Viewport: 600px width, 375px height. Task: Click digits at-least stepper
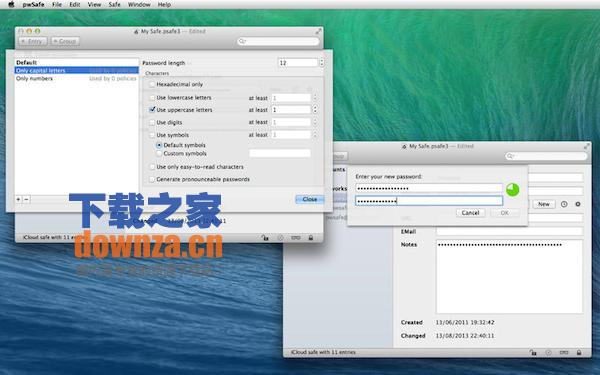(315, 122)
